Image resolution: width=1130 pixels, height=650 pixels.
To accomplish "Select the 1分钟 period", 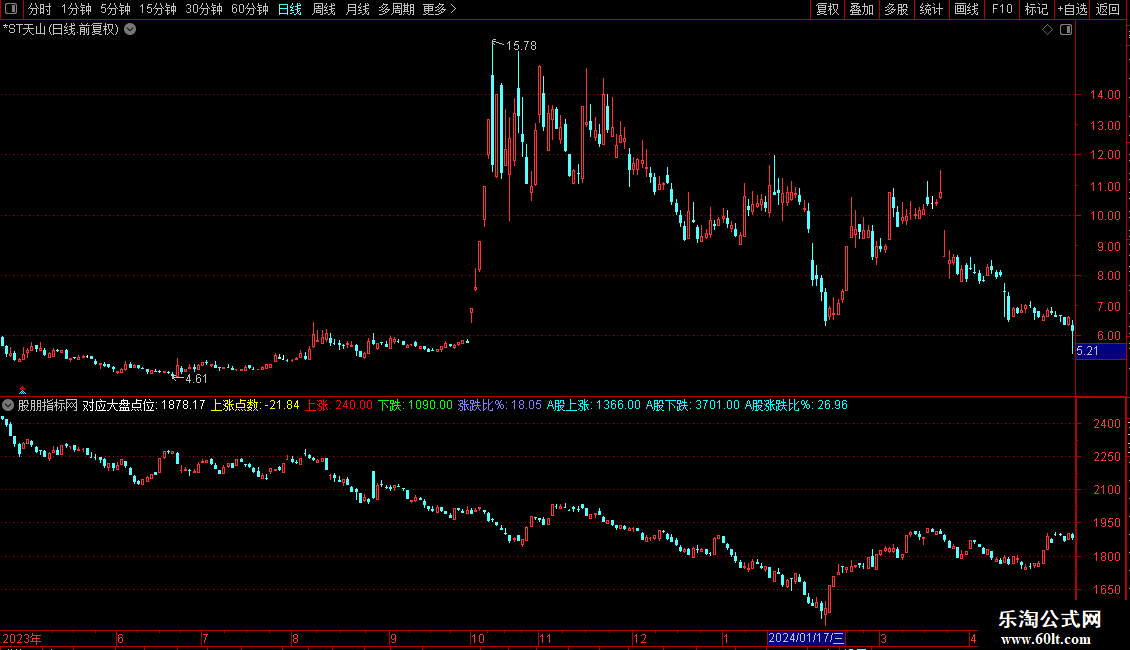I will pos(76,9).
